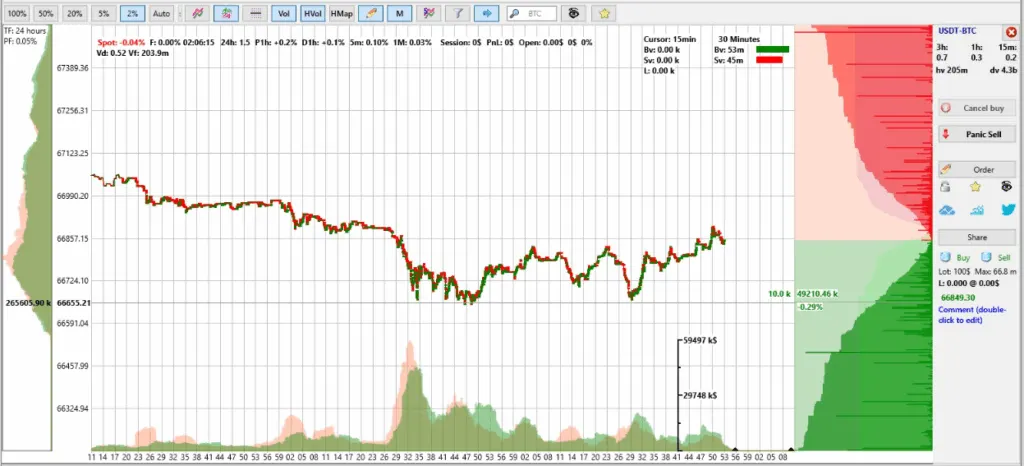Click the checkered flags markers icon
This screenshot has height=466, width=1024.
429,13
